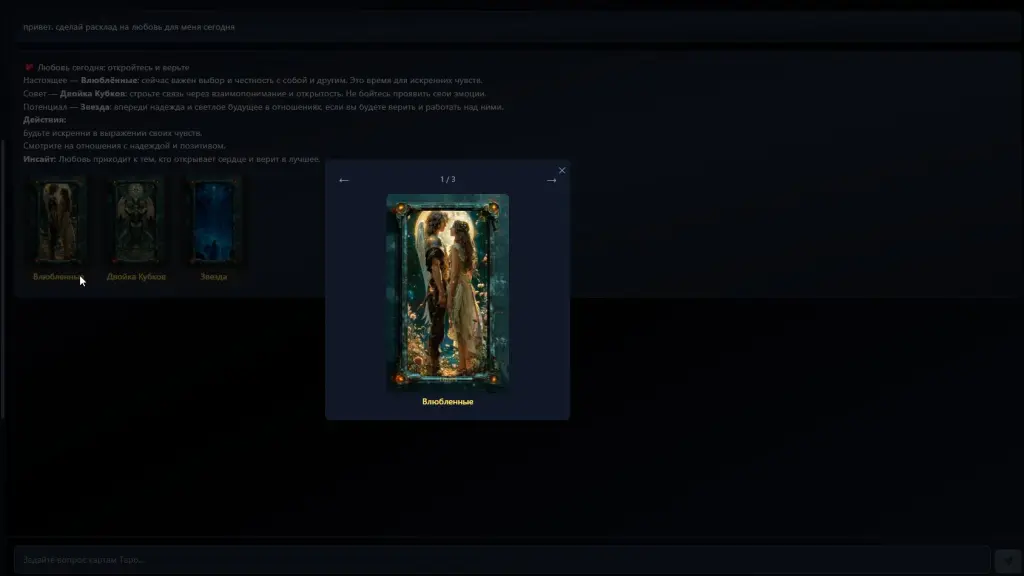
Task: Select the user message 'привет, сделай расклад'
Action: 129,27
